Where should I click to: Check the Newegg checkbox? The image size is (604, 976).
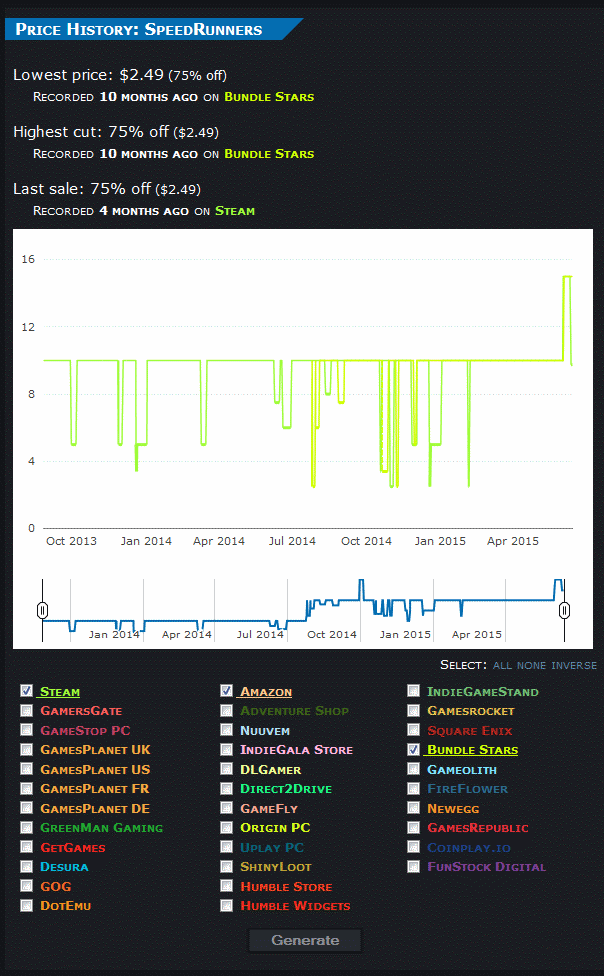click(413, 808)
